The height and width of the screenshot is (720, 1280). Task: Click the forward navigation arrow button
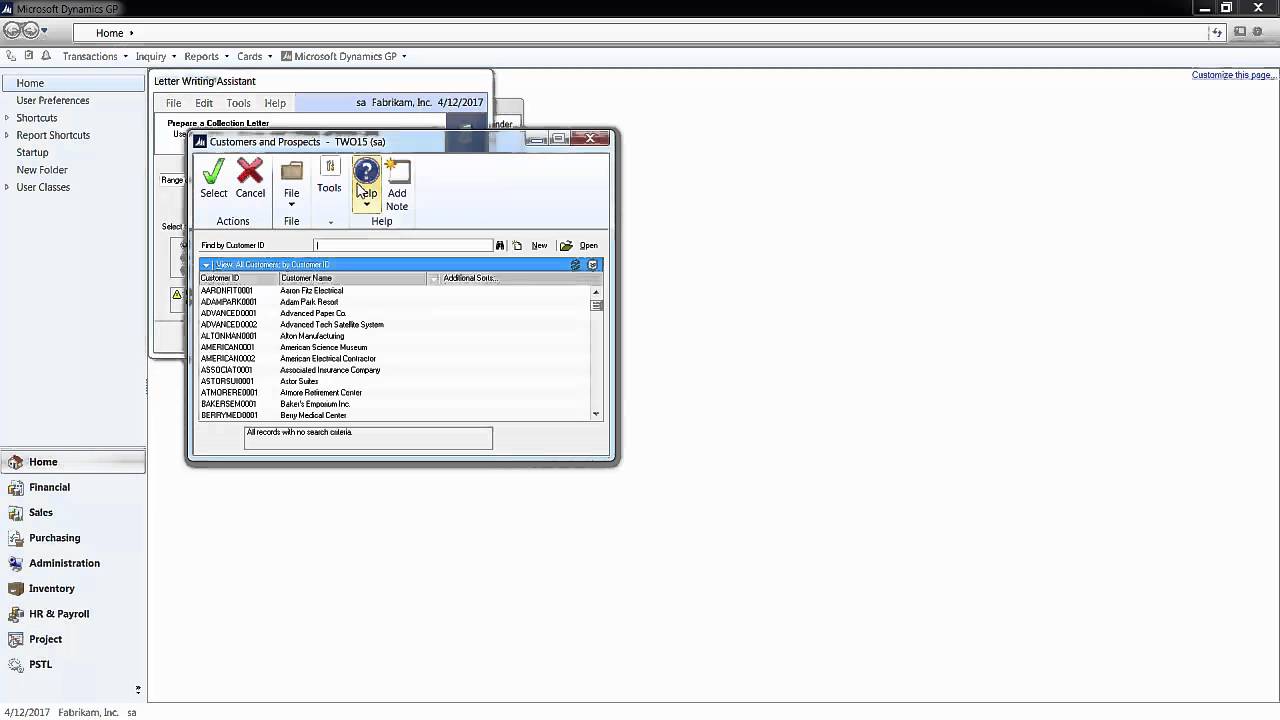(x=30, y=31)
